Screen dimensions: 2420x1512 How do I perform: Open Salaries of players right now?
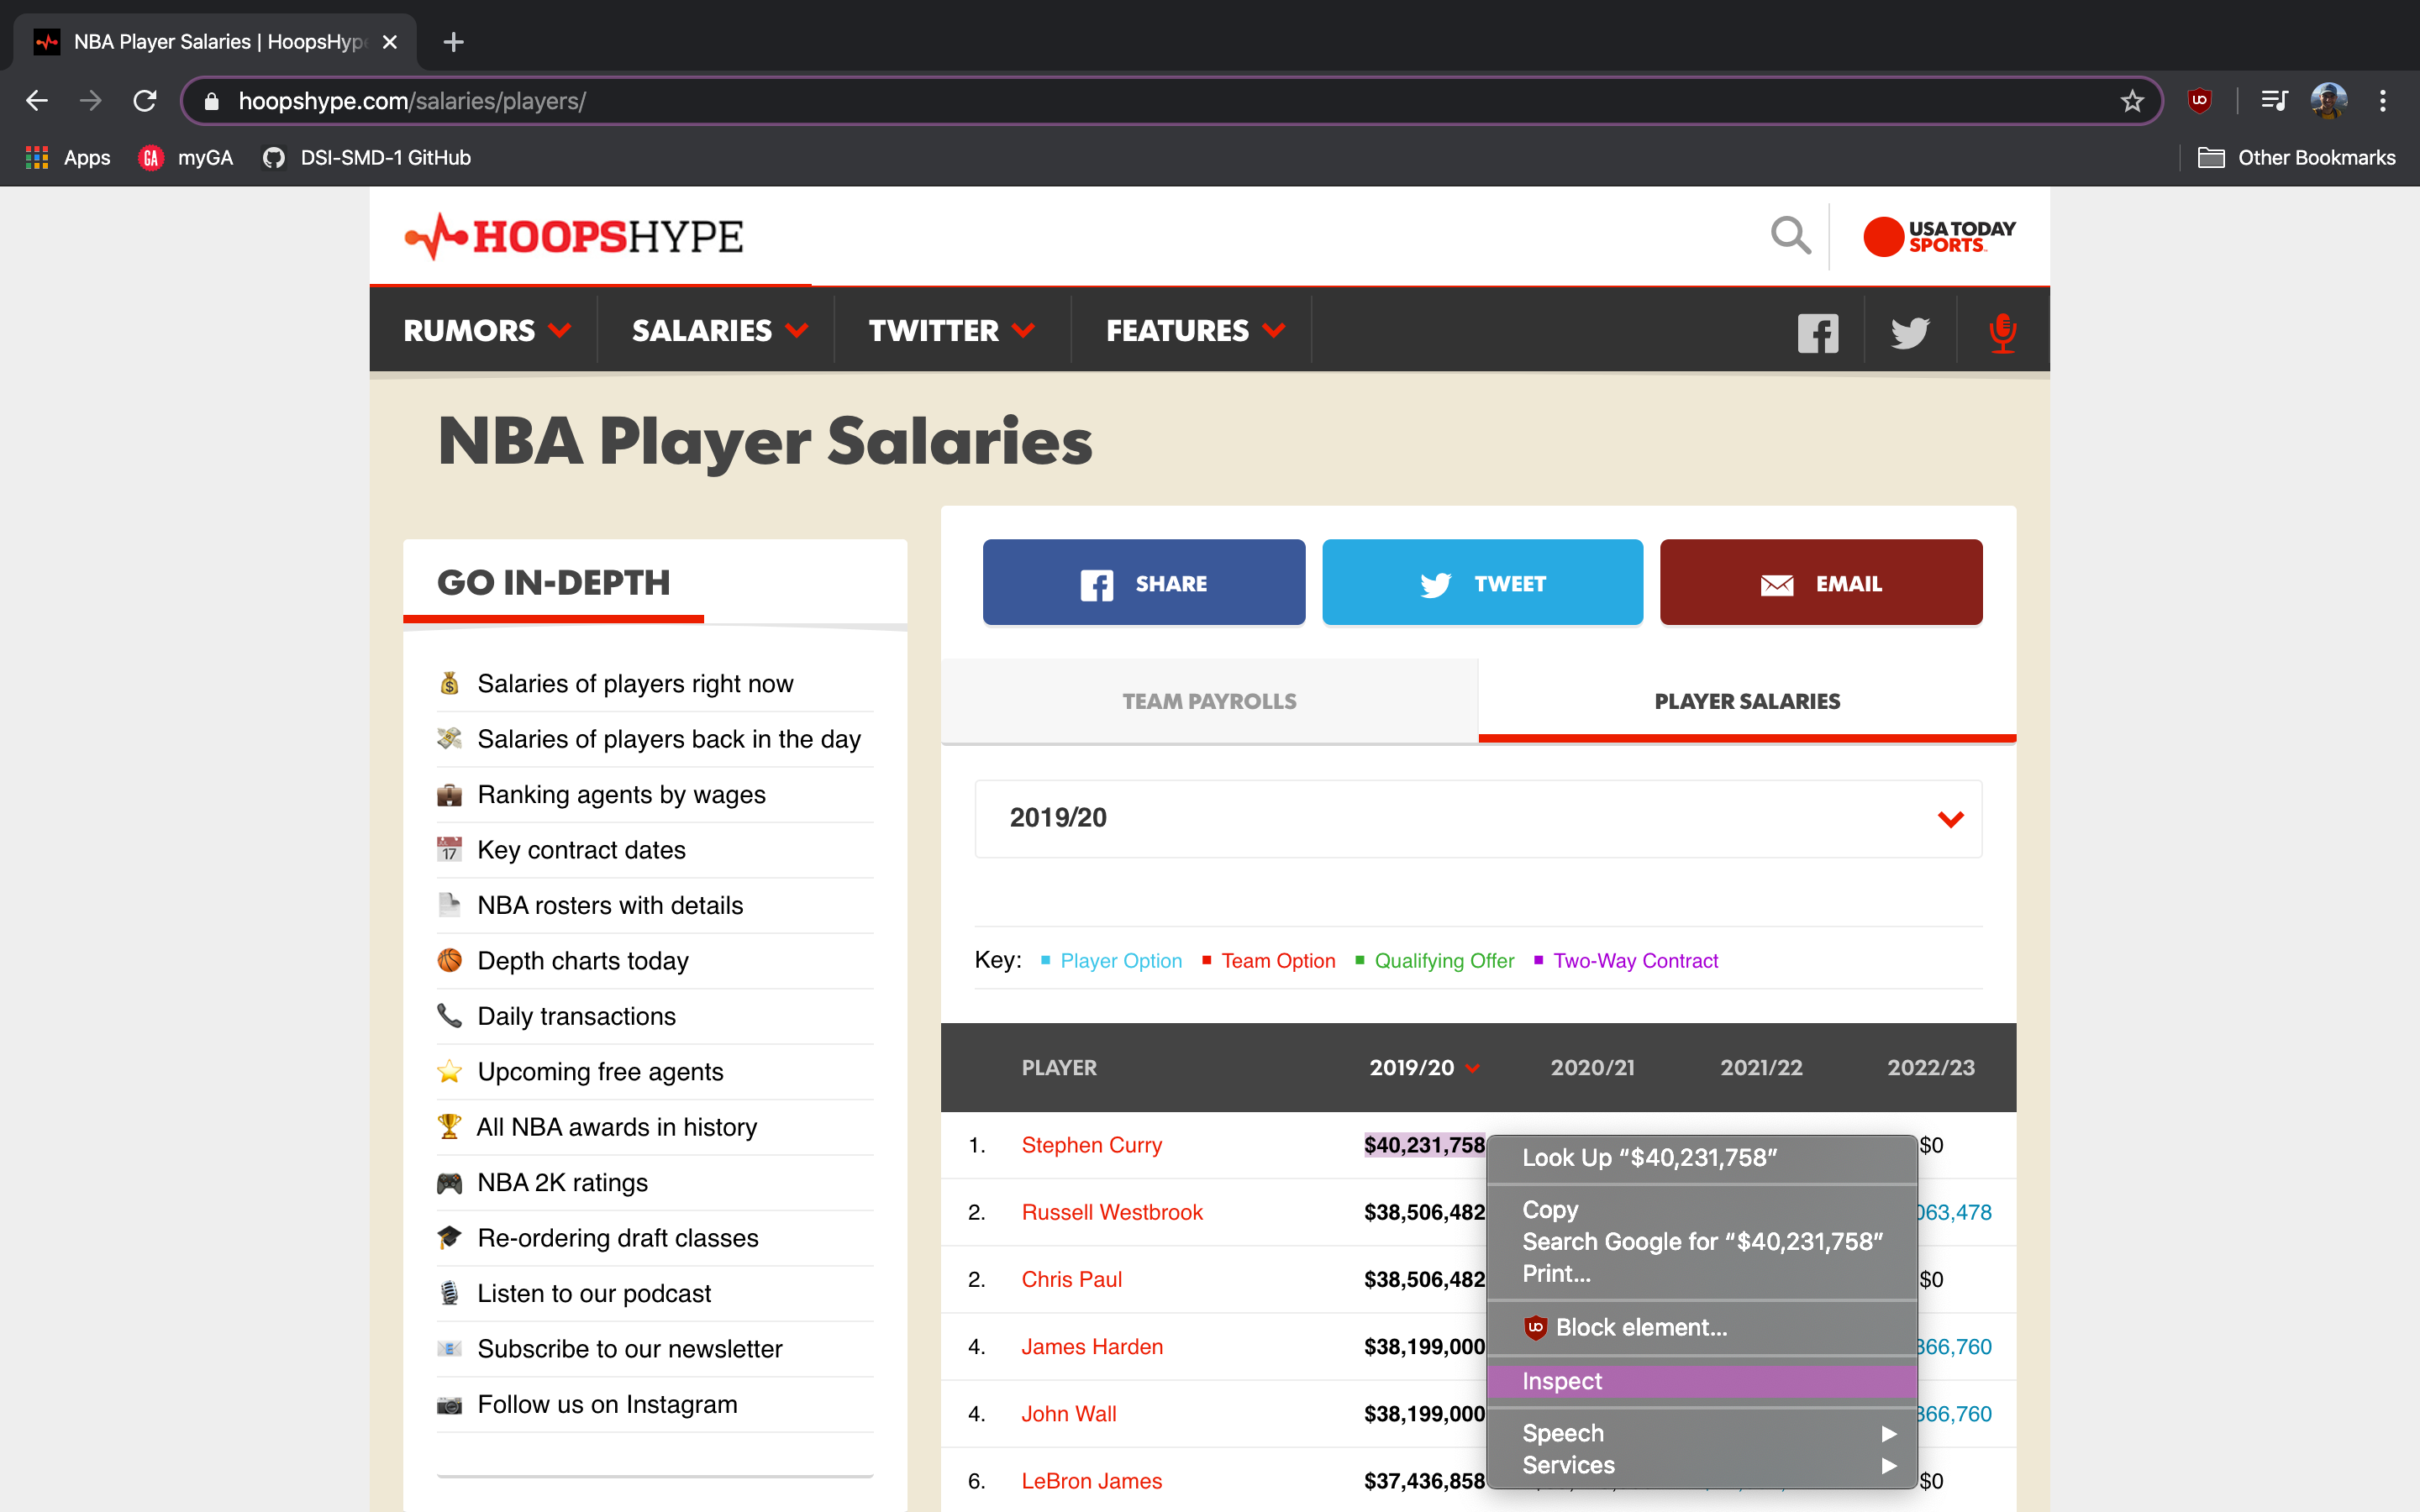tap(635, 683)
